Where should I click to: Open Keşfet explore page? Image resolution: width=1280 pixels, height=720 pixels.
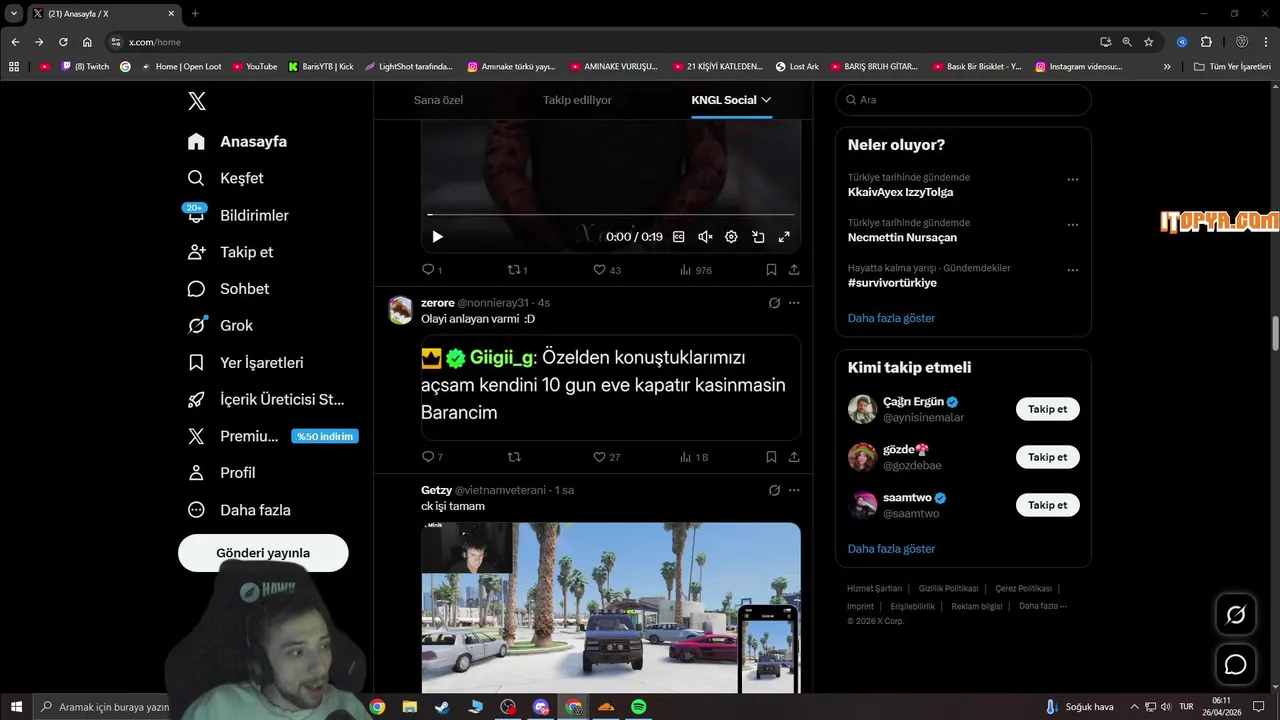[226, 178]
